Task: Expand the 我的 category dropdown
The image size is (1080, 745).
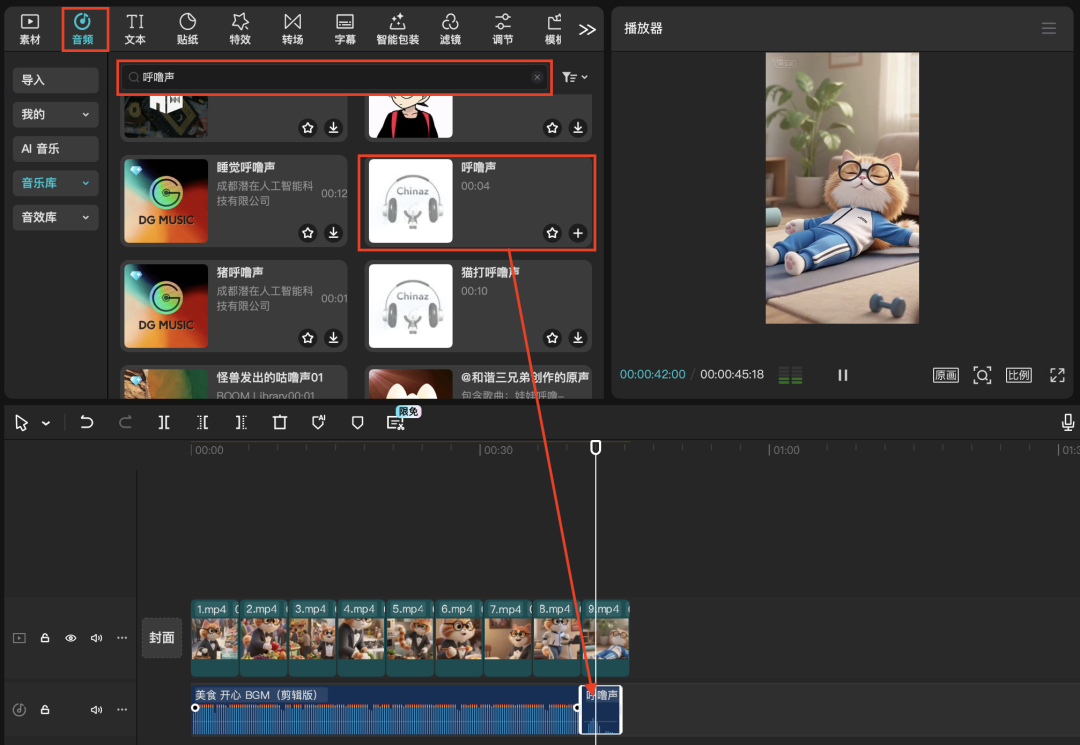Action: tap(55, 115)
